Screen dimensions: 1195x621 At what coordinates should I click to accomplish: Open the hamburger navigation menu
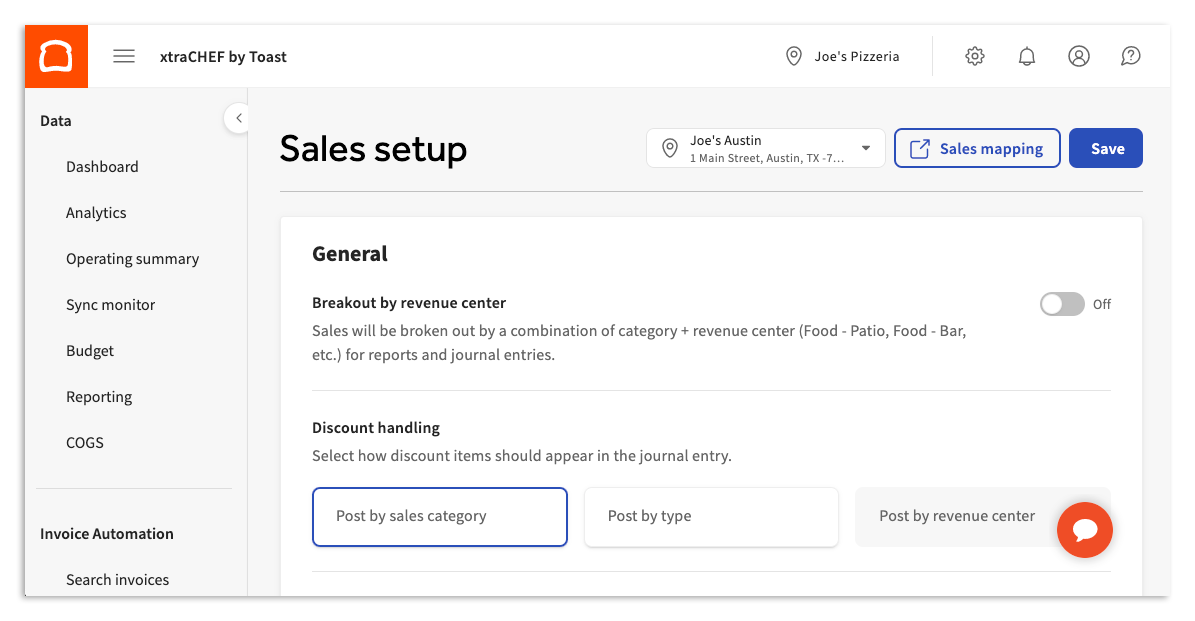click(x=123, y=55)
